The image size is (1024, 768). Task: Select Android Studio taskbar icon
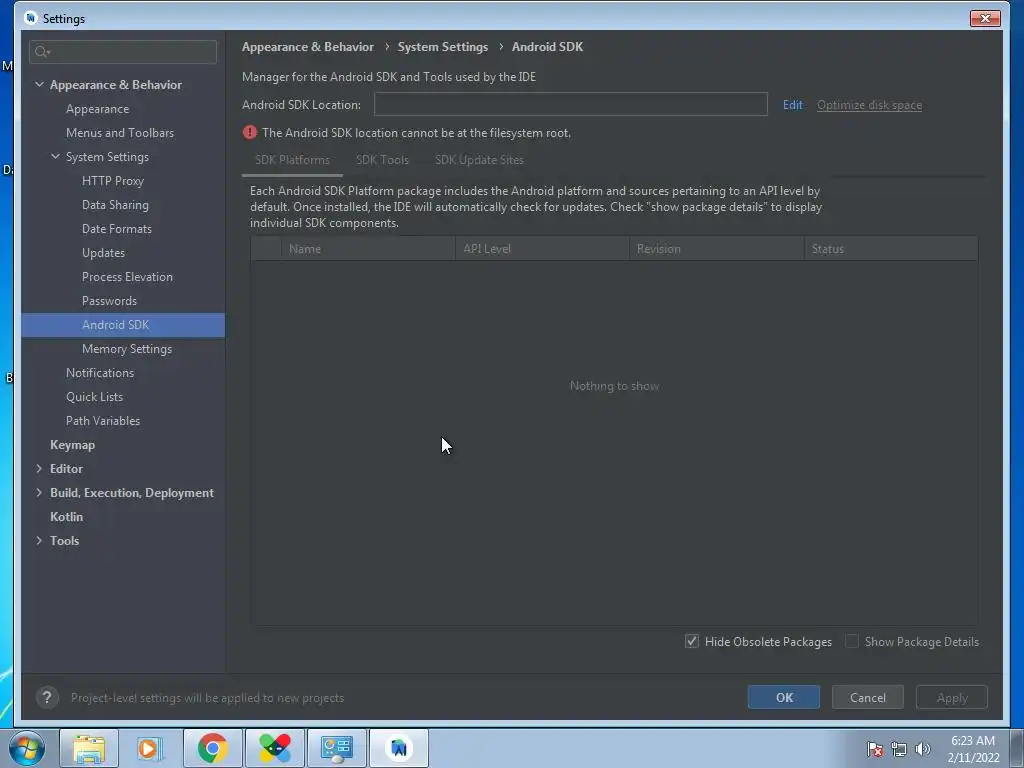[399, 748]
